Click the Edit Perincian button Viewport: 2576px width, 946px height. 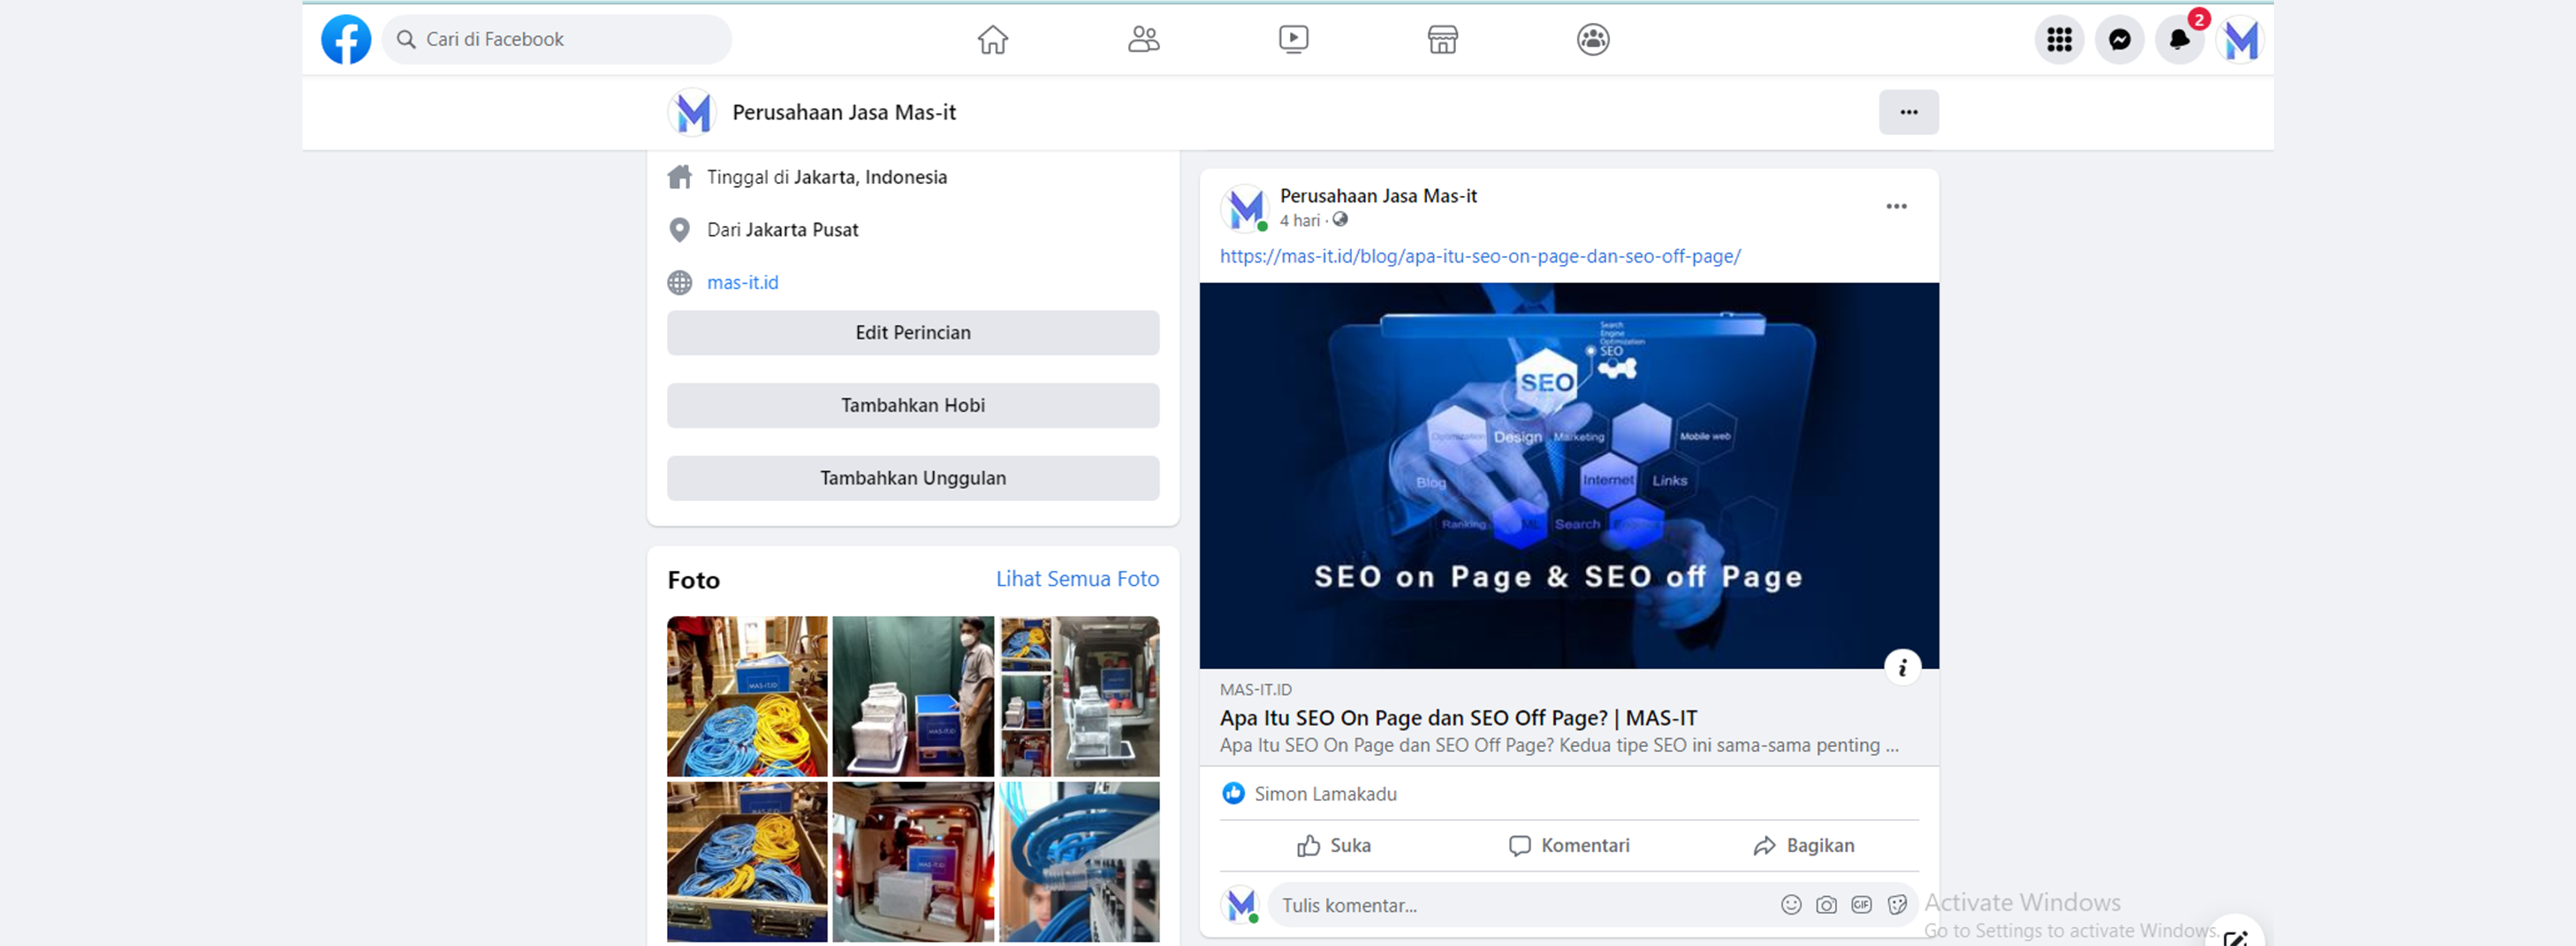pyautogui.click(x=913, y=333)
